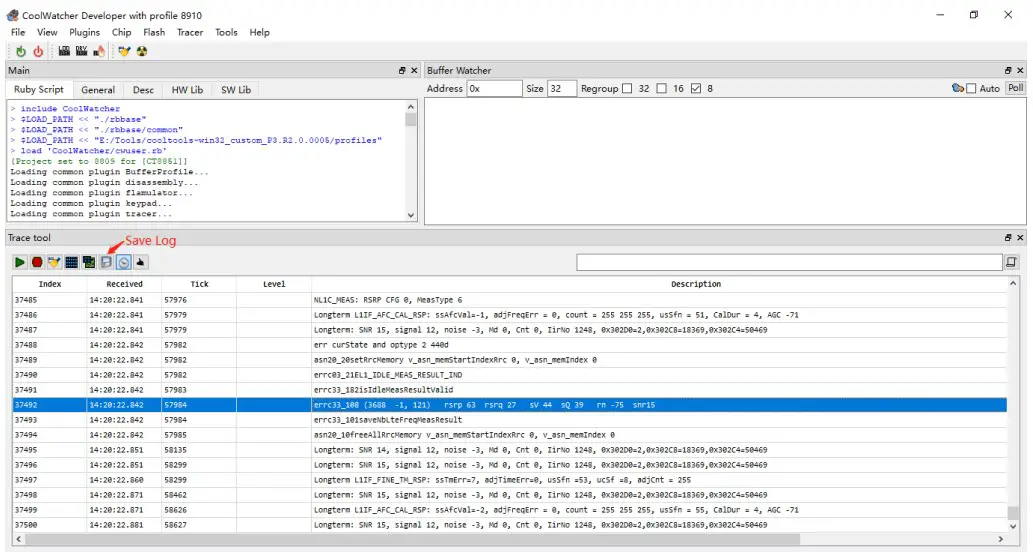Viewport: 1033px width, 552px height.
Task: Toggle the clock timestamp icon in Trace tool
Action: [x=123, y=262]
